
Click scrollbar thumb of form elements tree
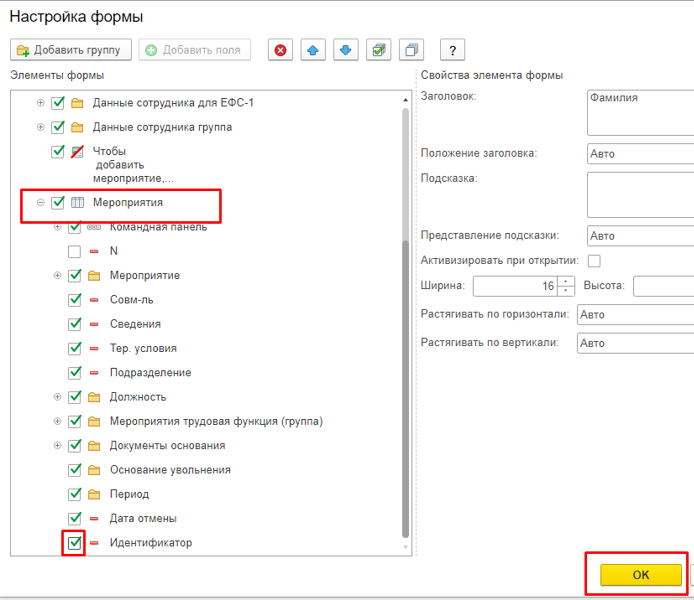point(405,389)
